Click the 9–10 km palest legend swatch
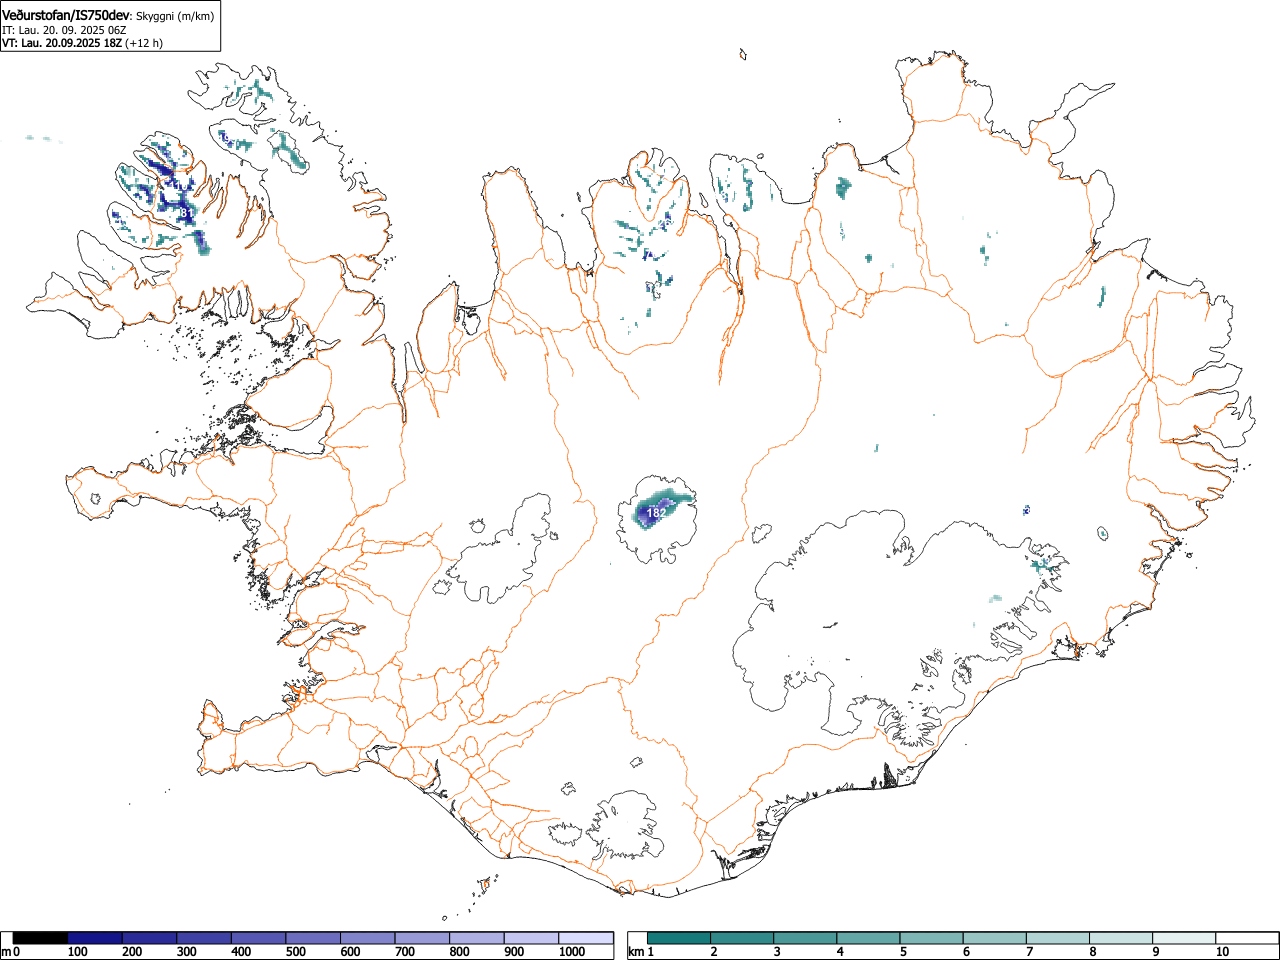The image size is (1280, 960). pyautogui.click(x=1185, y=938)
